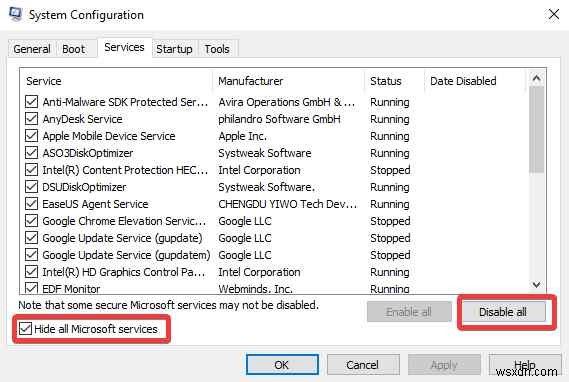Image resolution: width=569 pixels, height=382 pixels.
Task: Uncheck EaseUS Agent Service
Action: click(x=32, y=204)
